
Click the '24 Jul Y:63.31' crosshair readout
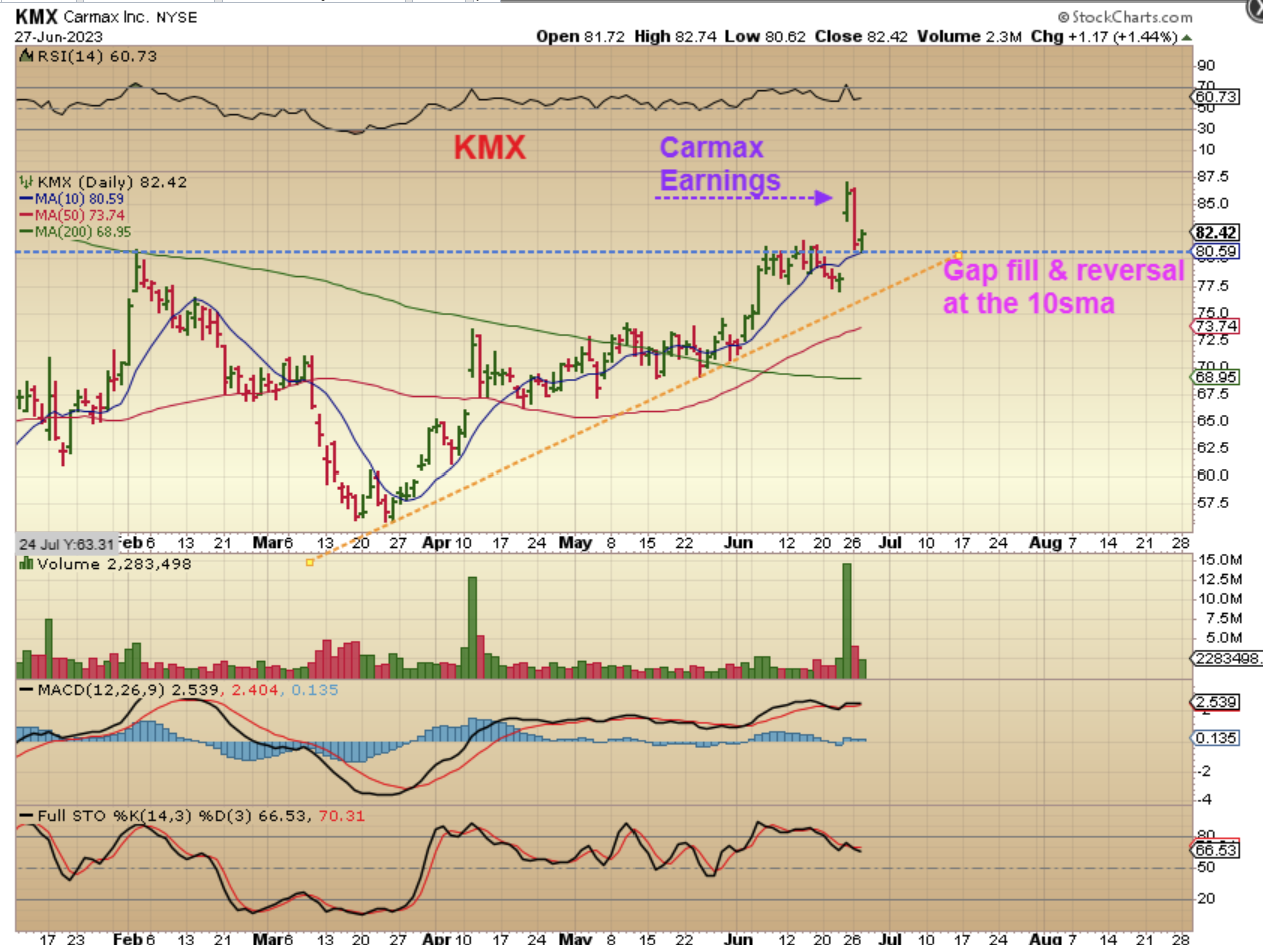coord(66,544)
